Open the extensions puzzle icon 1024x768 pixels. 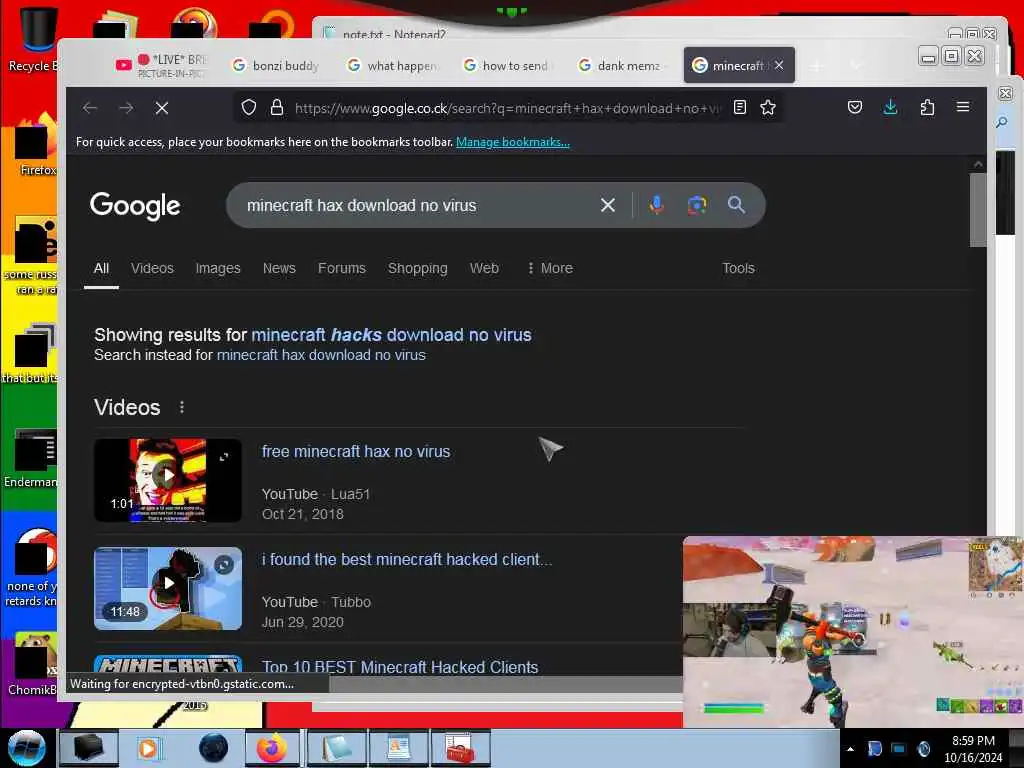[927, 107]
